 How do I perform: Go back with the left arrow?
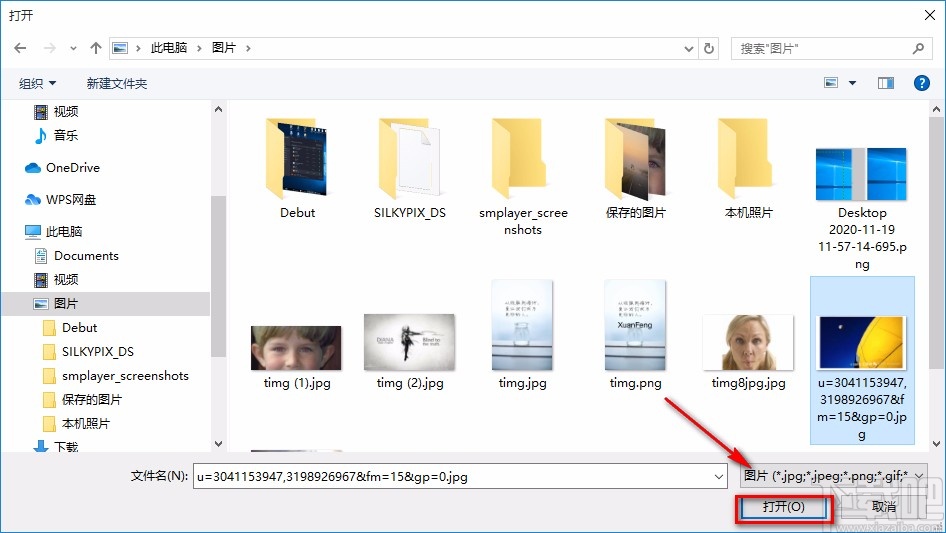point(20,48)
